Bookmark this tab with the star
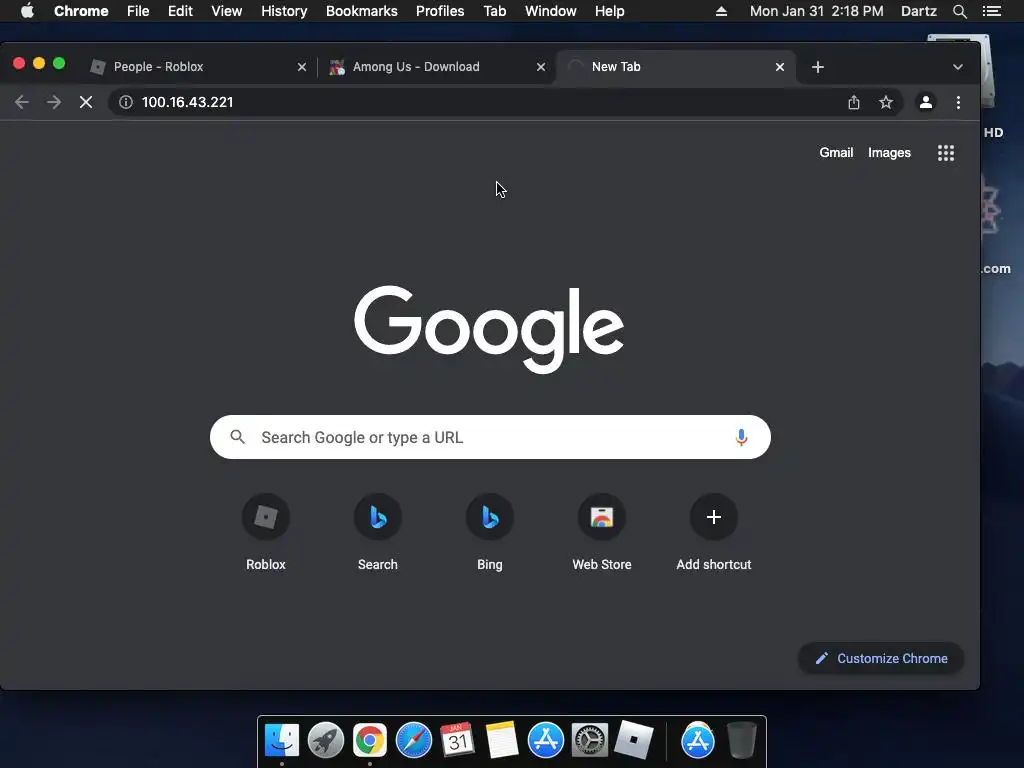 [886, 103]
